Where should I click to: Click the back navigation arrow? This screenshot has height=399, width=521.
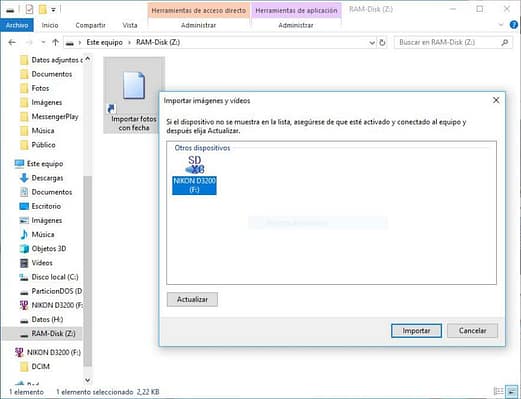point(12,43)
